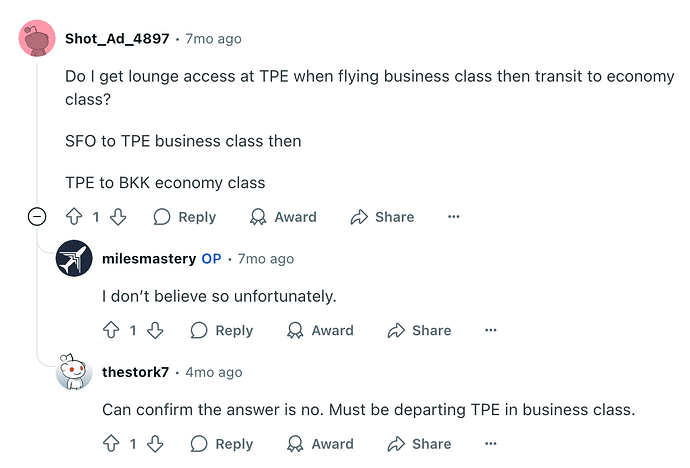The image size is (690, 468).
Task: Open more options on milesmastery's reply
Action: coord(491,330)
